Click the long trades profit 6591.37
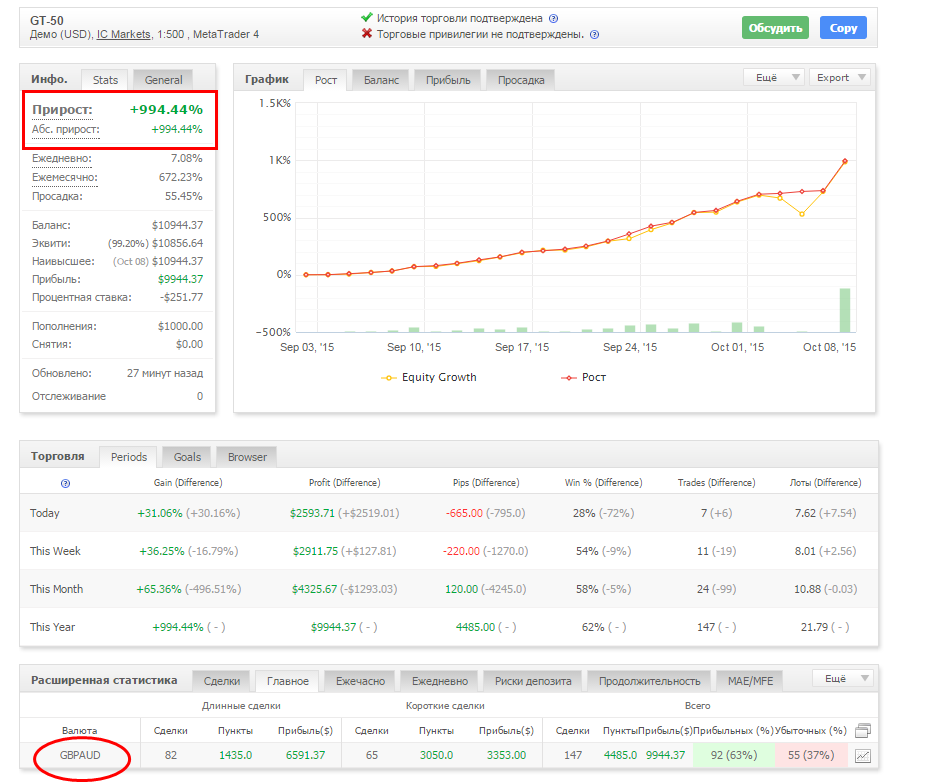931x784 pixels. [x=305, y=755]
